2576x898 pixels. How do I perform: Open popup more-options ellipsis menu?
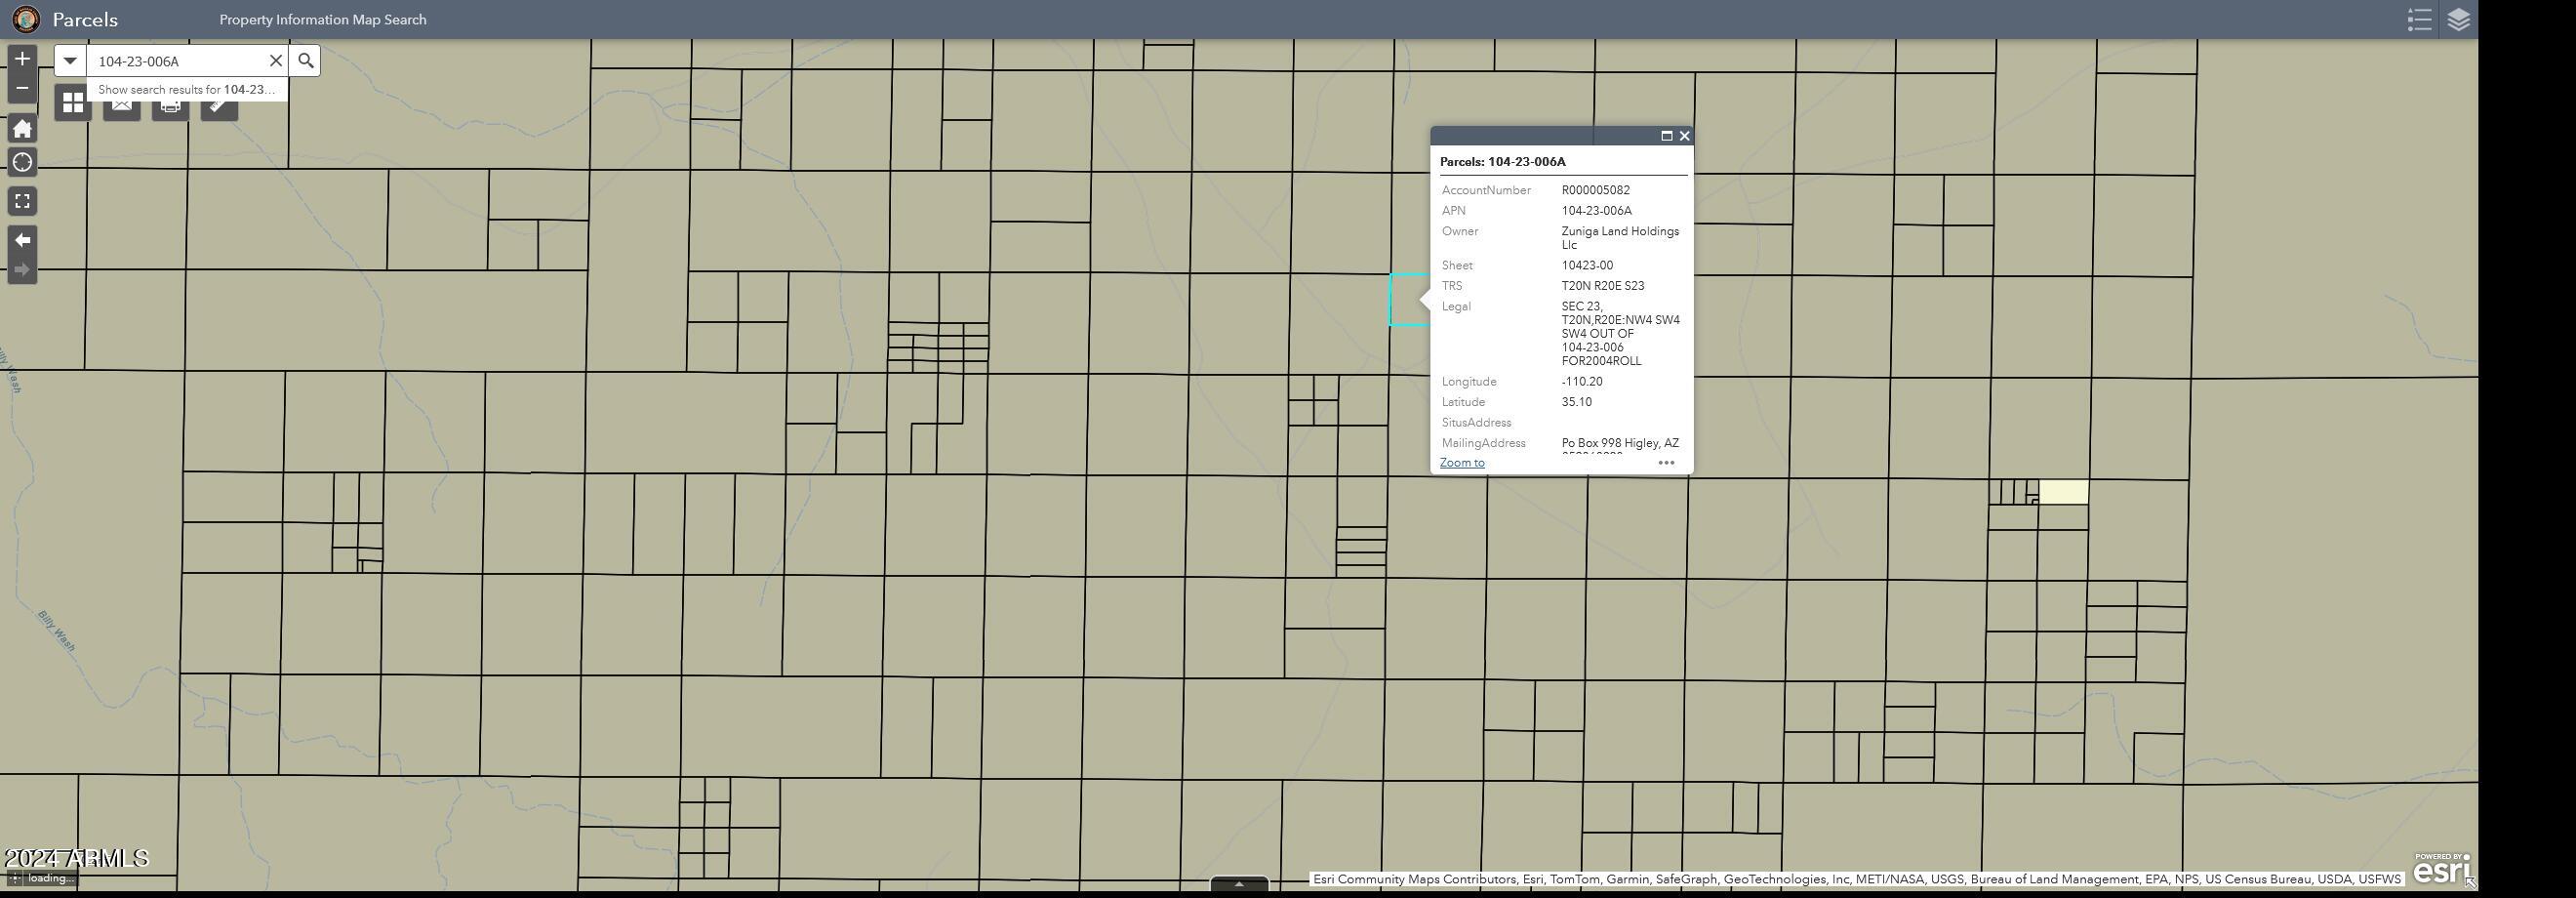click(1666, 463)
